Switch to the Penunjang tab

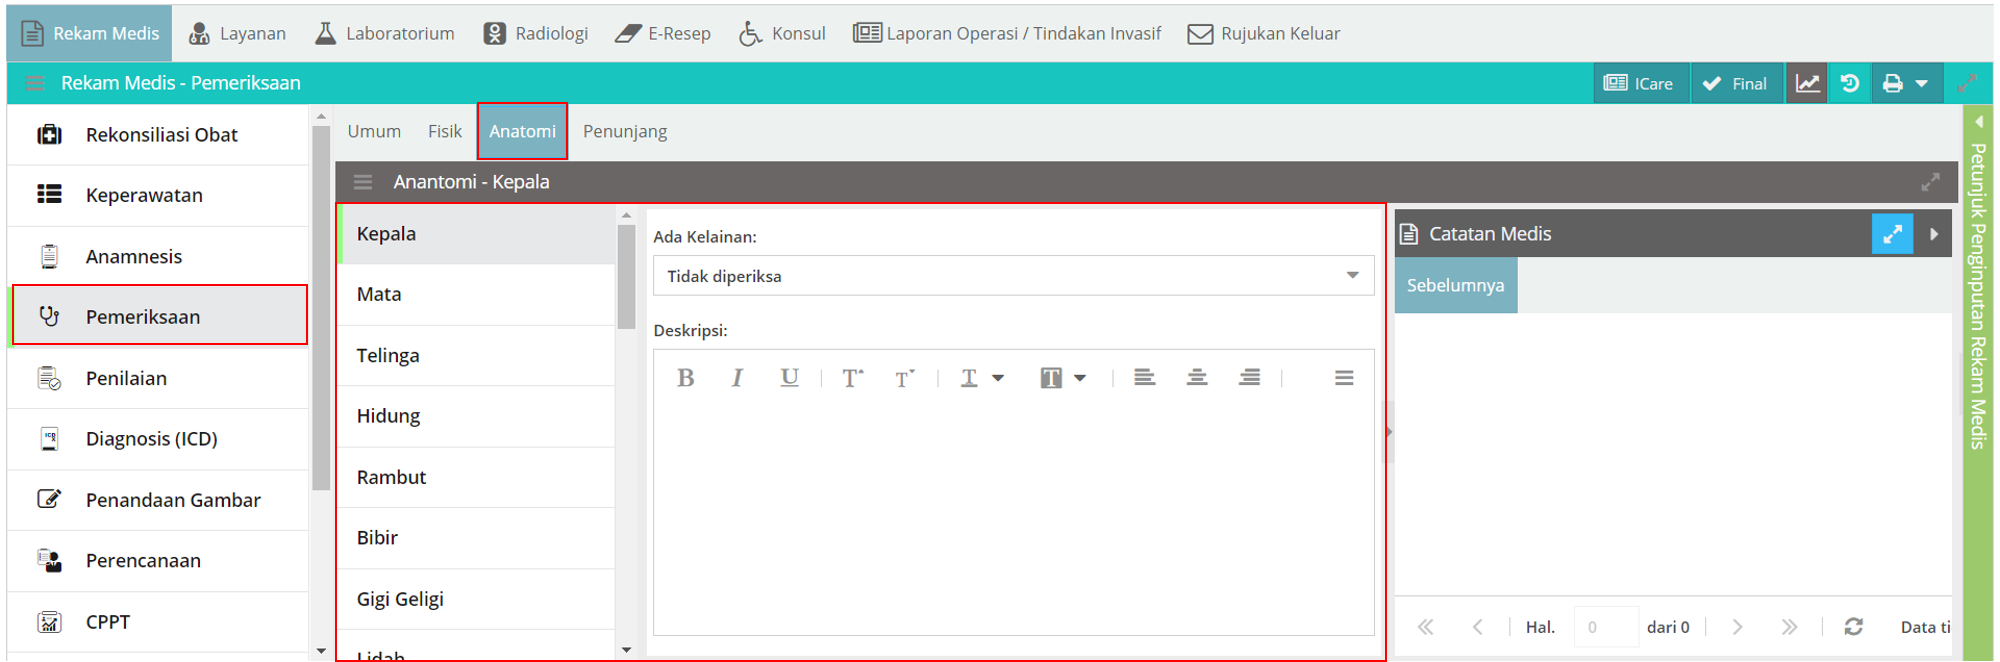pyautogui.click(x=625, y=131)
